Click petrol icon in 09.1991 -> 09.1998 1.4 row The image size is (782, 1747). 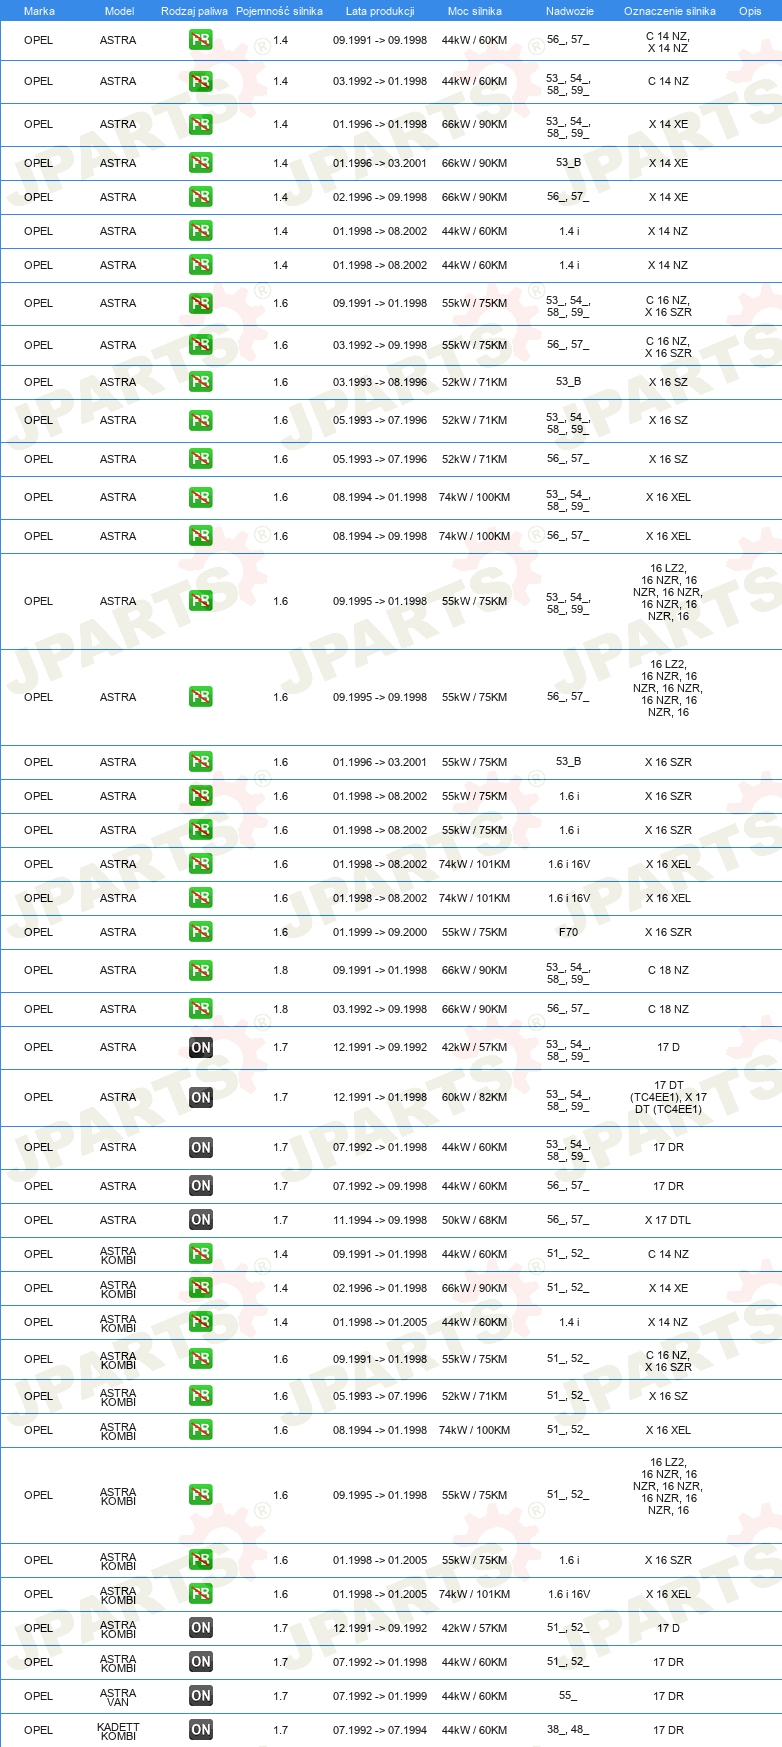point(201,41)
